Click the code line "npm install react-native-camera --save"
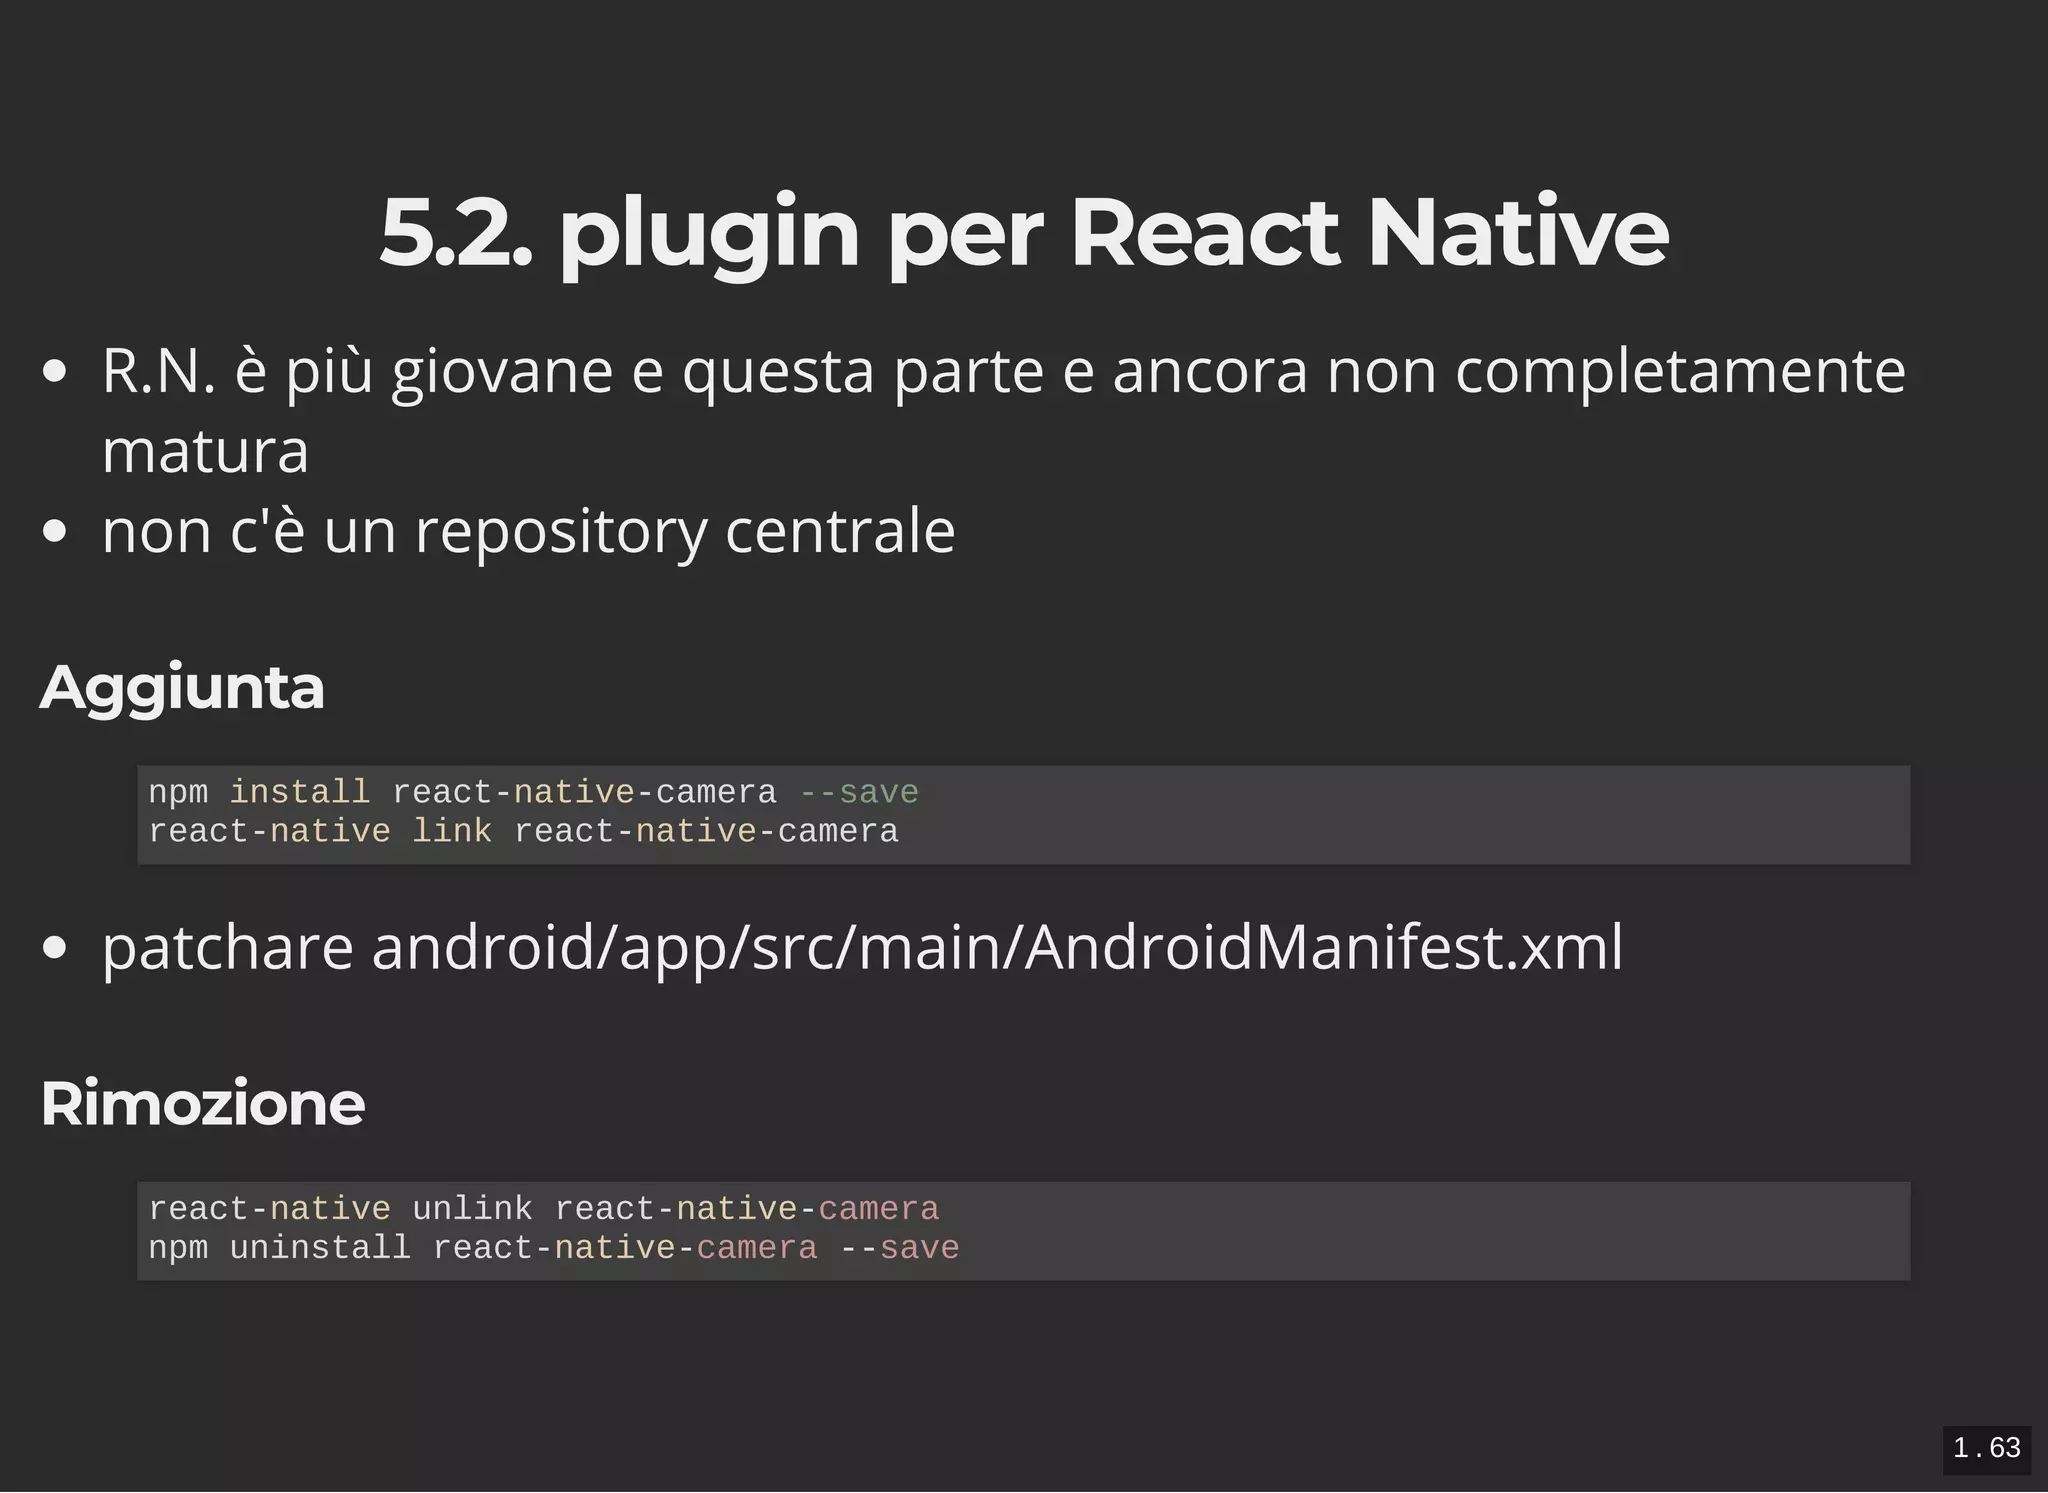The image size is (2048, 1493). (533, 792)
